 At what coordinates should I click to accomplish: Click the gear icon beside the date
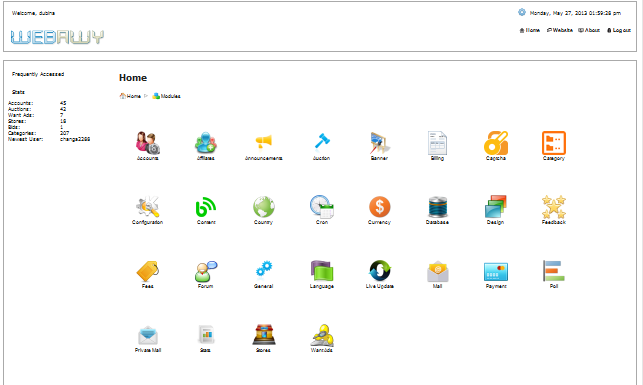522,12
